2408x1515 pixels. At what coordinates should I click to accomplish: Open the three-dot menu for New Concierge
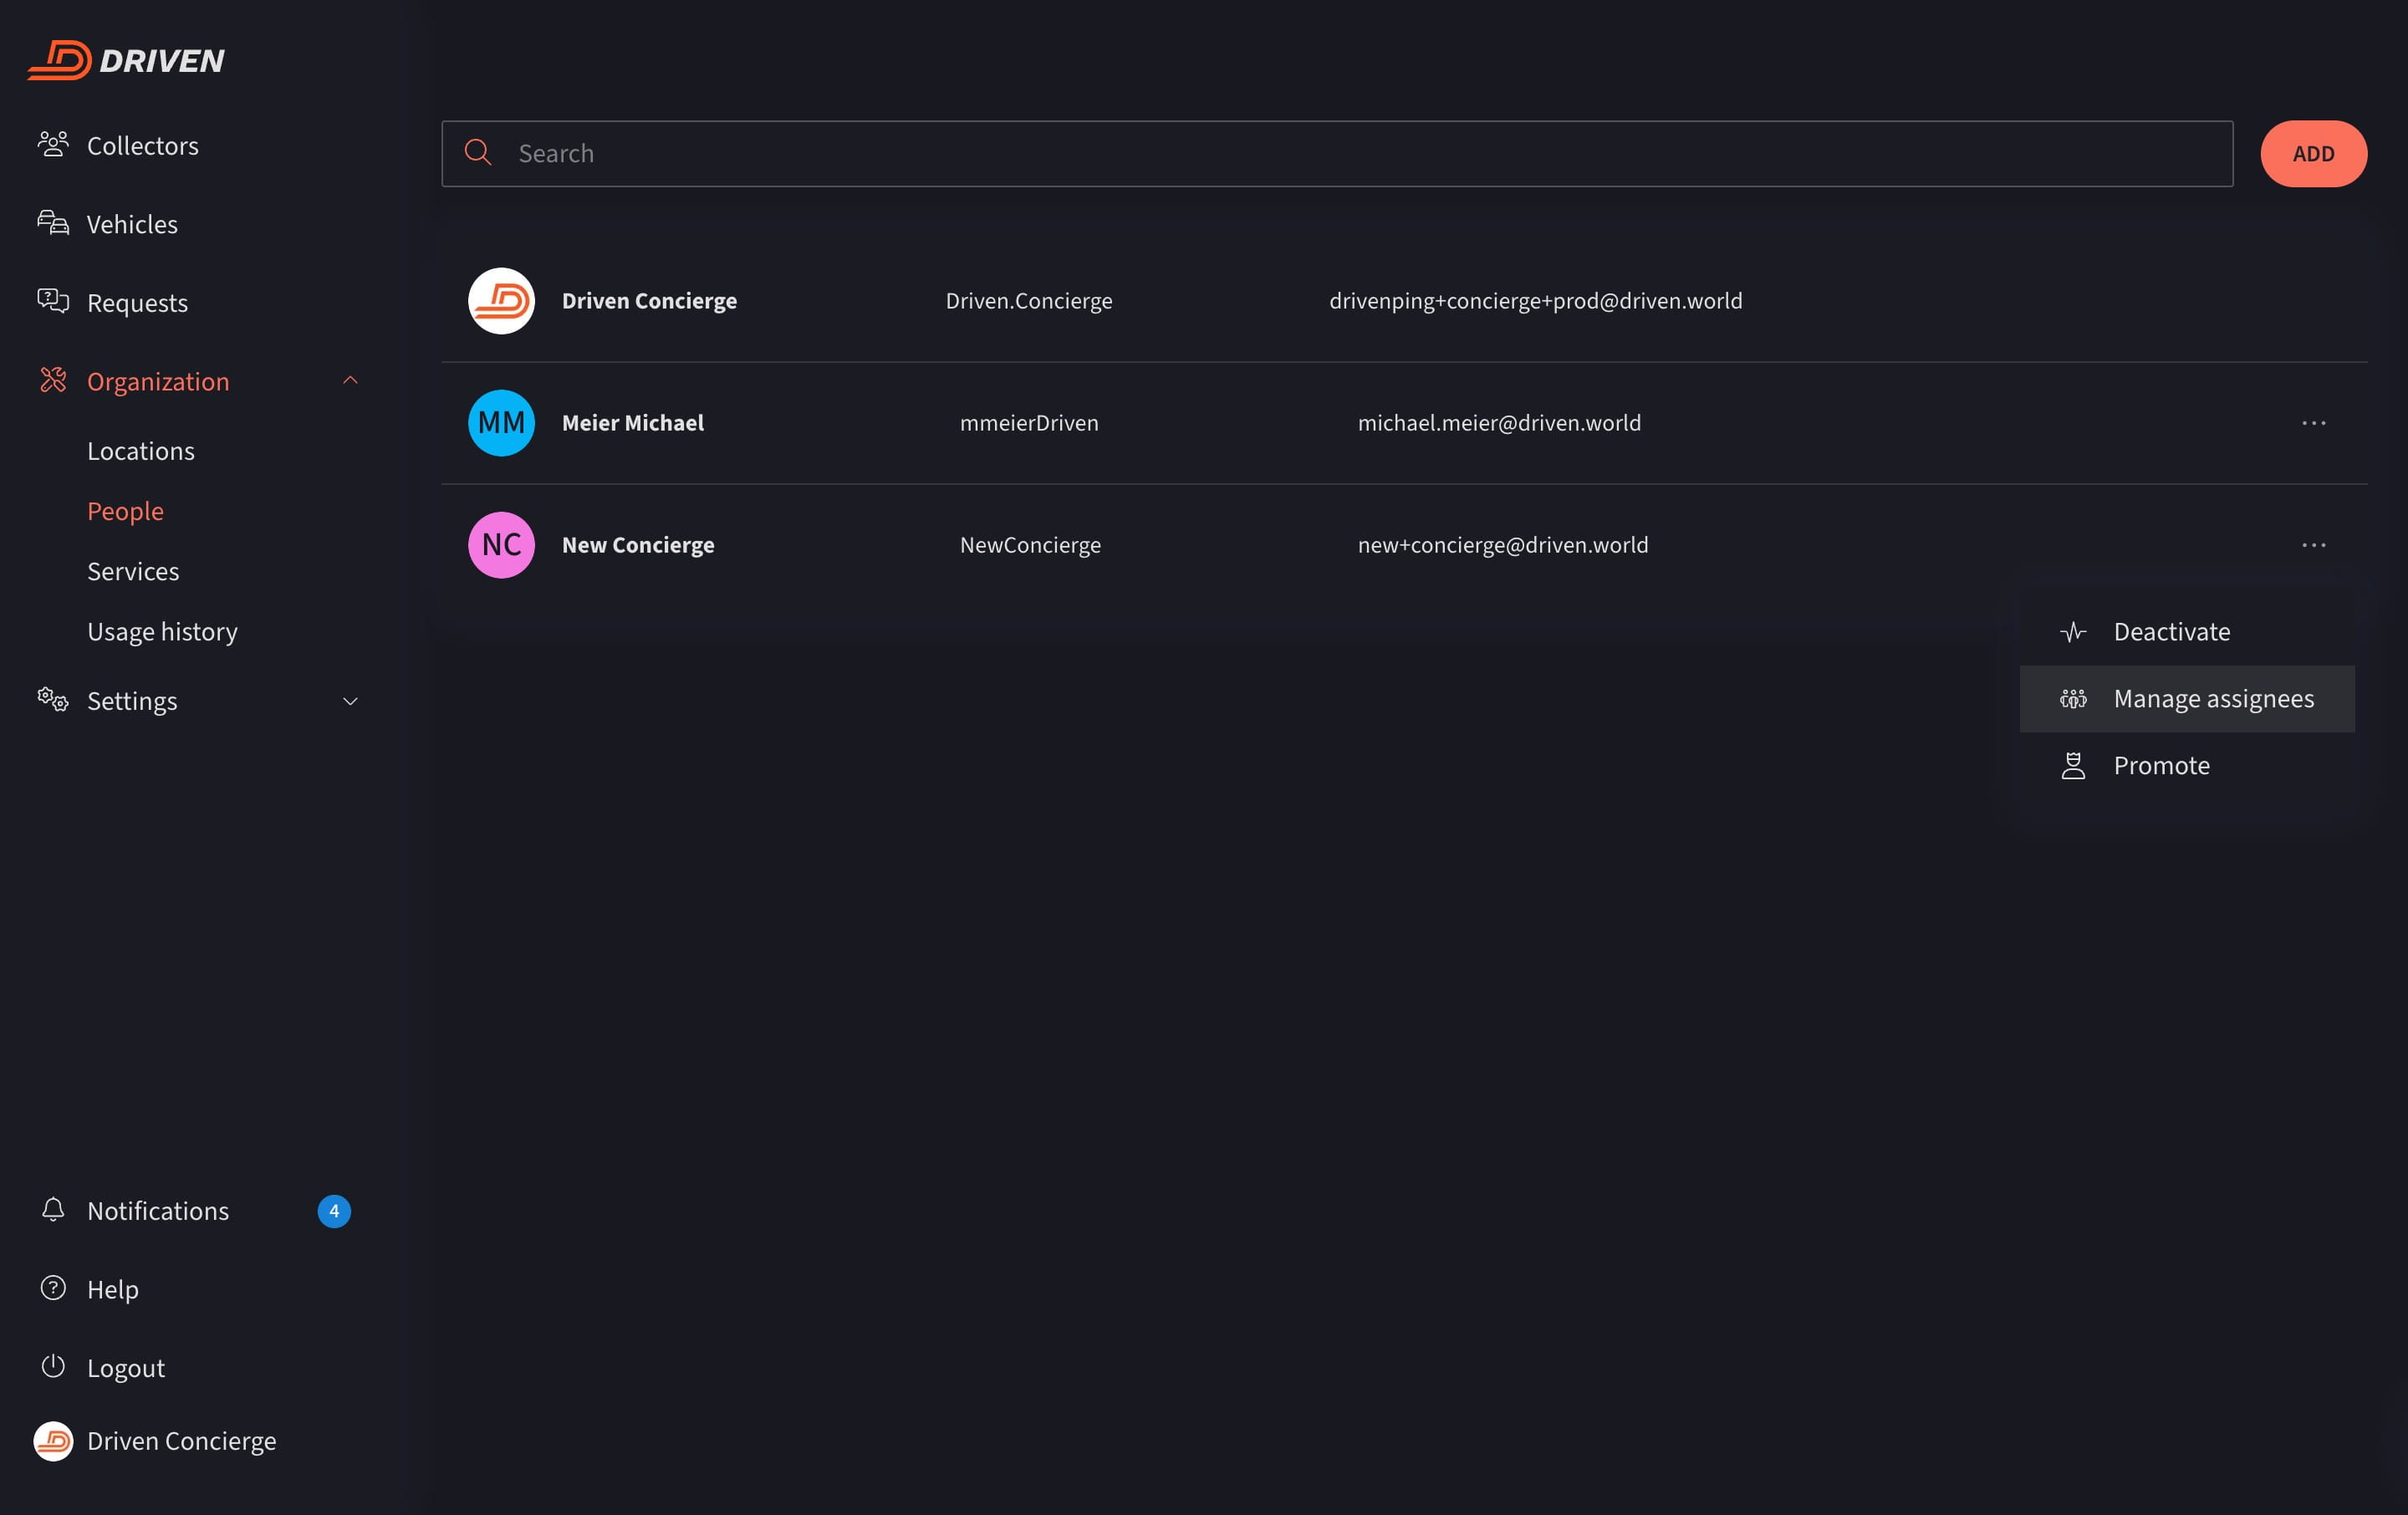click(x=2313, y=545)
